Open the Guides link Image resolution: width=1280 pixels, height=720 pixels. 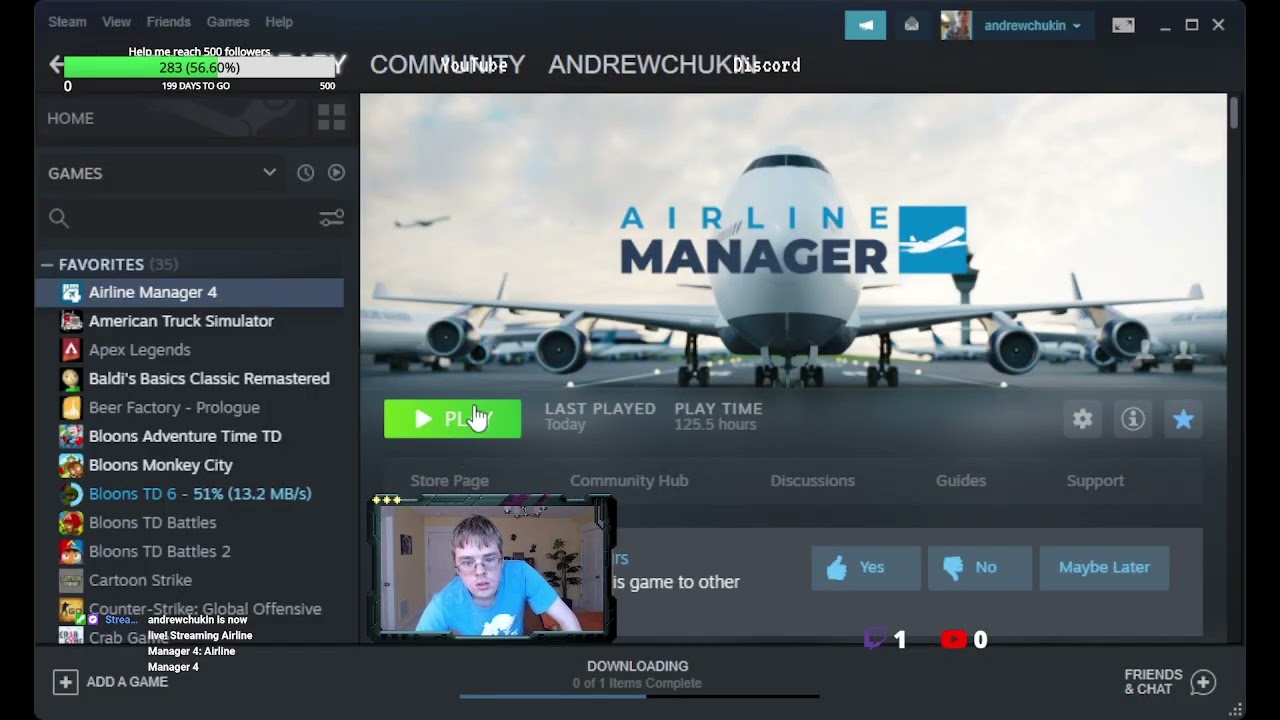pyautogui.click(x=961, y=481)
